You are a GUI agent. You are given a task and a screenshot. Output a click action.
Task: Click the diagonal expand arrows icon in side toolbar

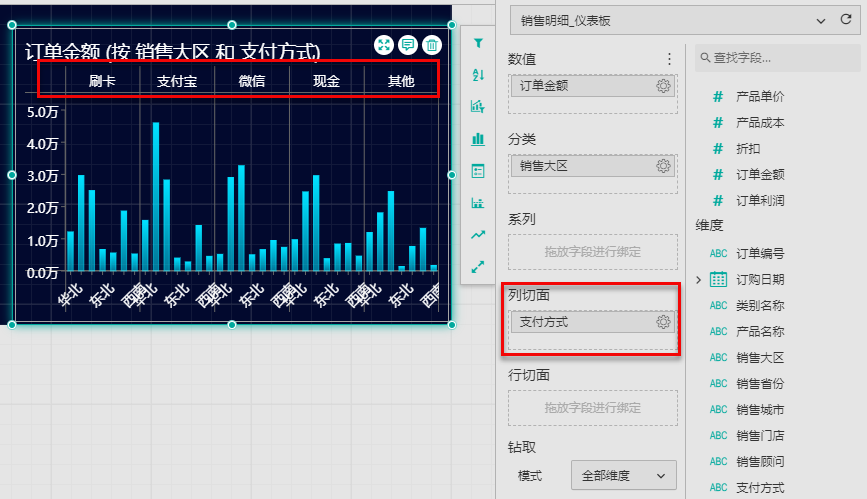click(x=478, y=267)
